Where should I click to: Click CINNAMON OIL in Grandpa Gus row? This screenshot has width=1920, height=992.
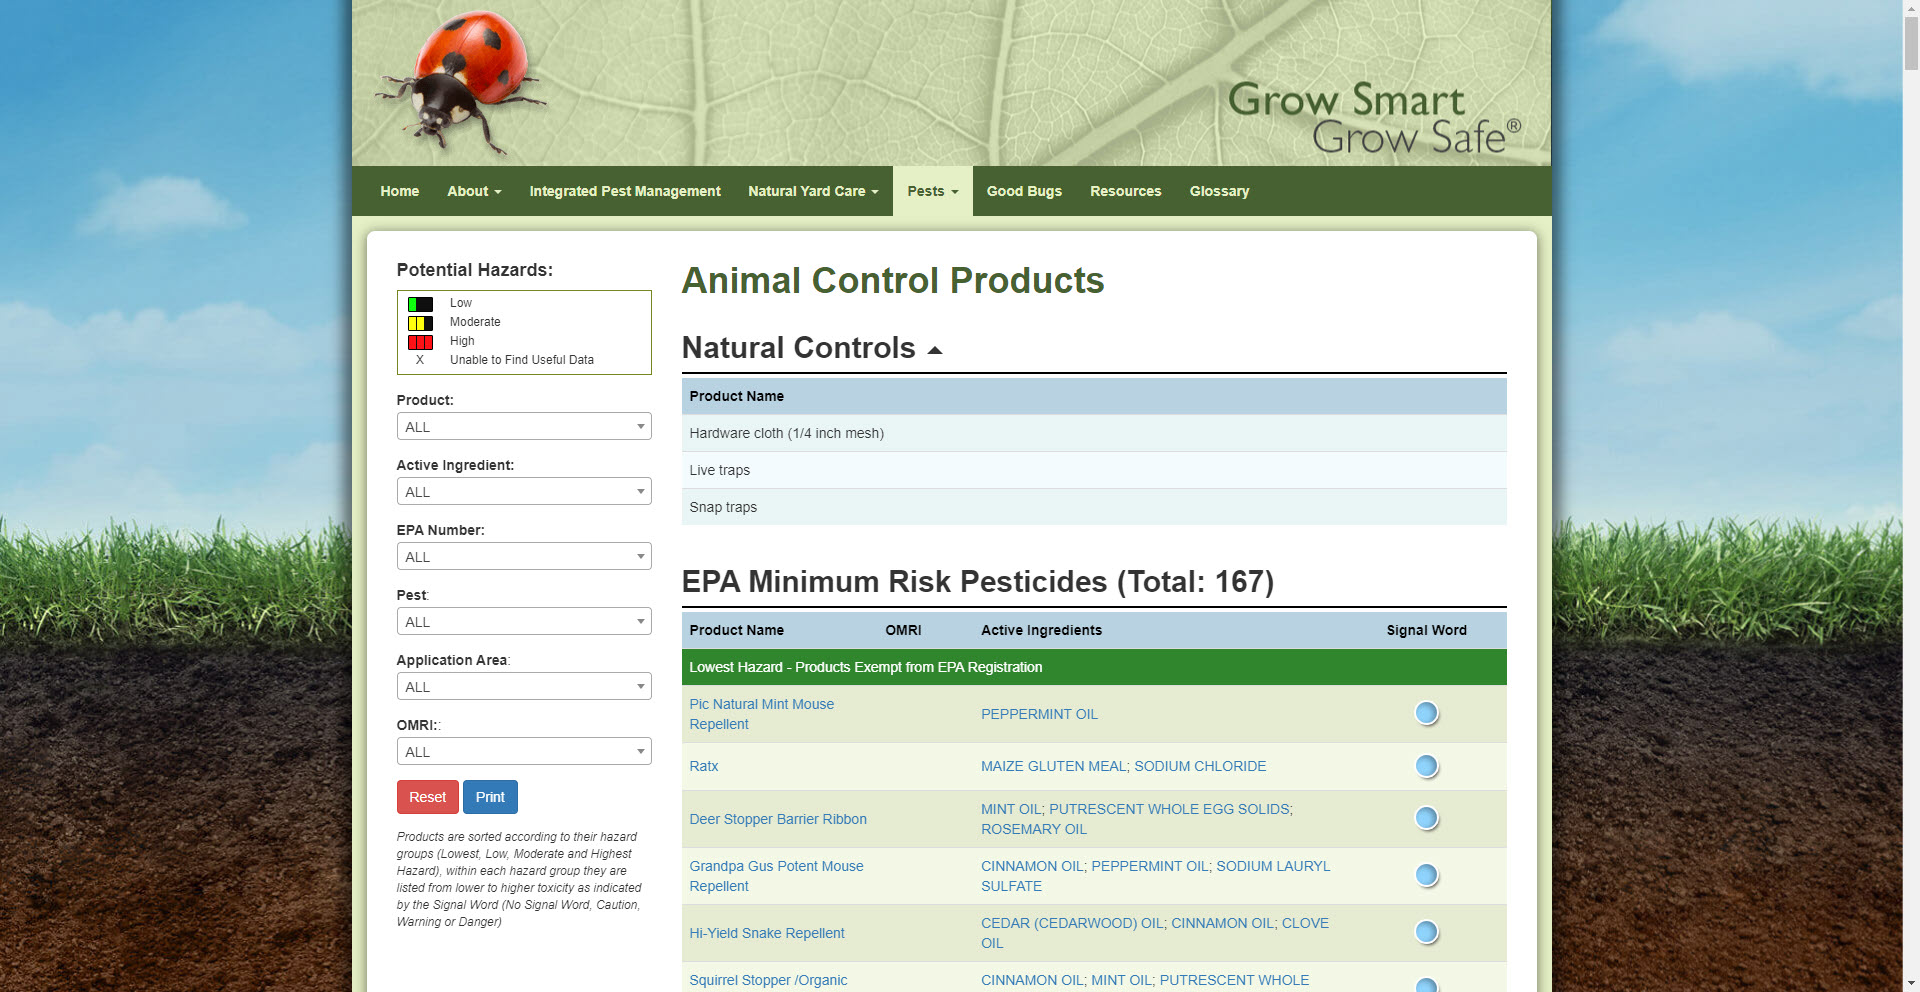pyautogui.click(x=1032, y=866)
